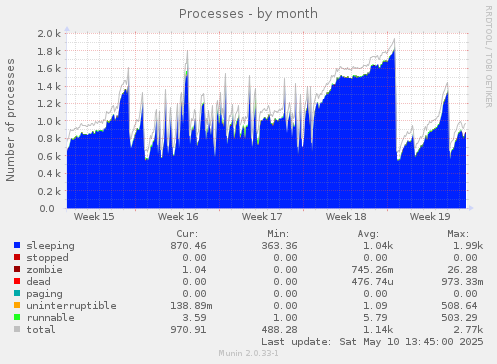
Task: Click the total minimum value 488.28
Action: pyautogui.click(x=279, y=330)
